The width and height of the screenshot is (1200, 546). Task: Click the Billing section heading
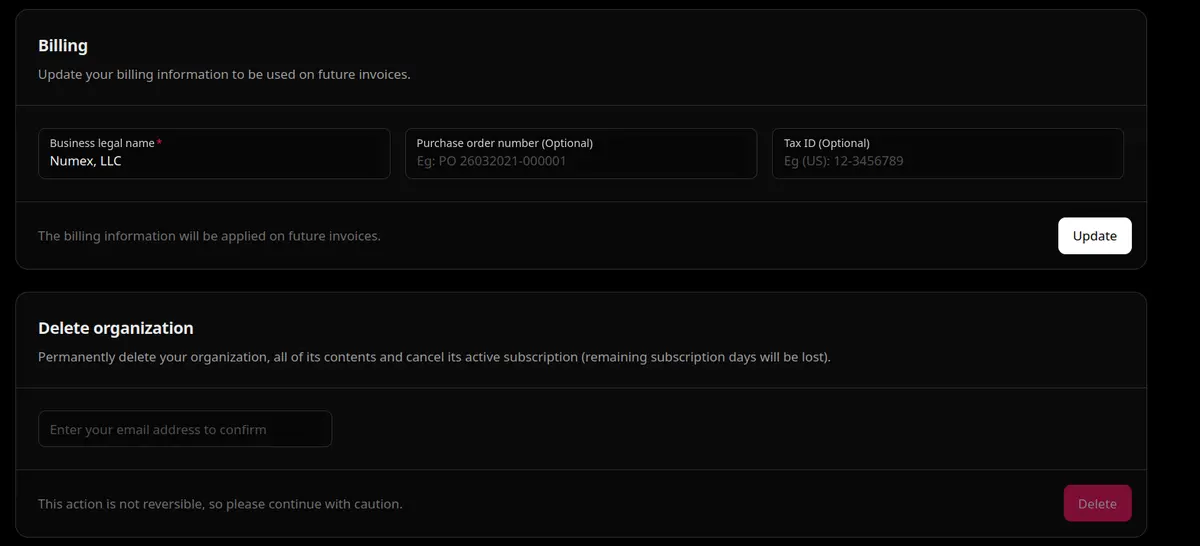63,46
